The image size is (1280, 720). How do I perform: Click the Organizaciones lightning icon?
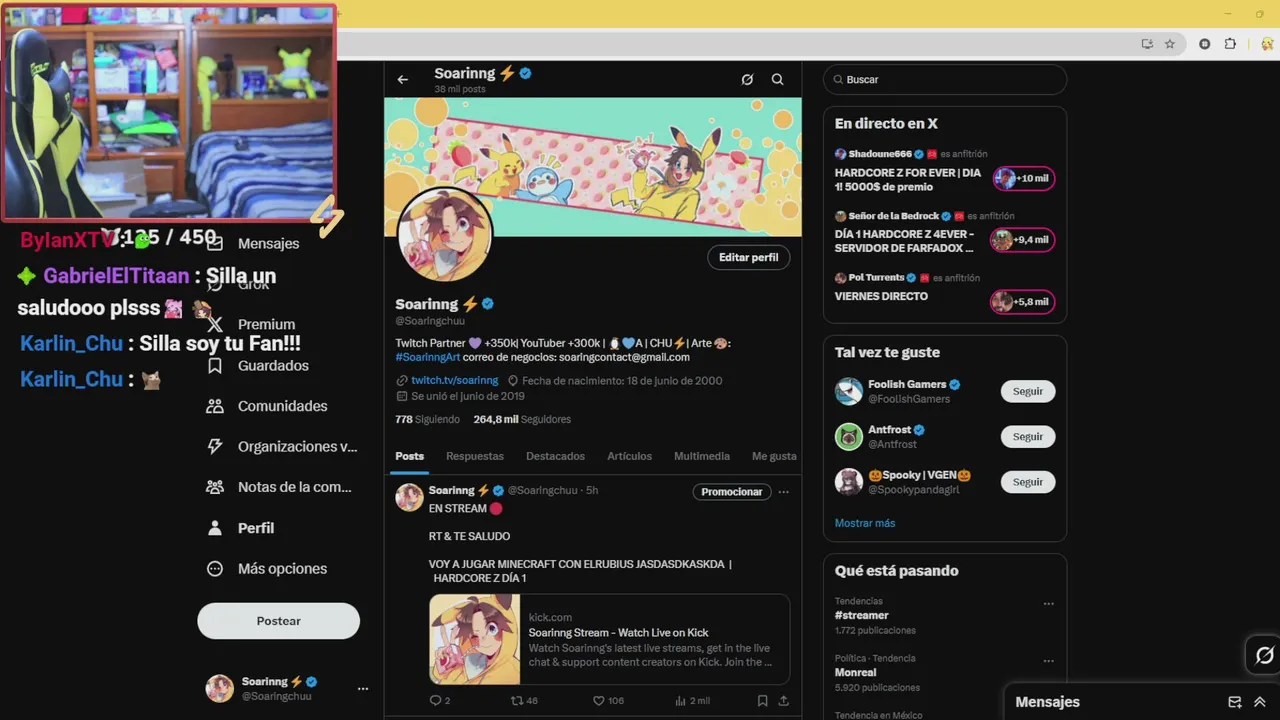pos(215,447)
